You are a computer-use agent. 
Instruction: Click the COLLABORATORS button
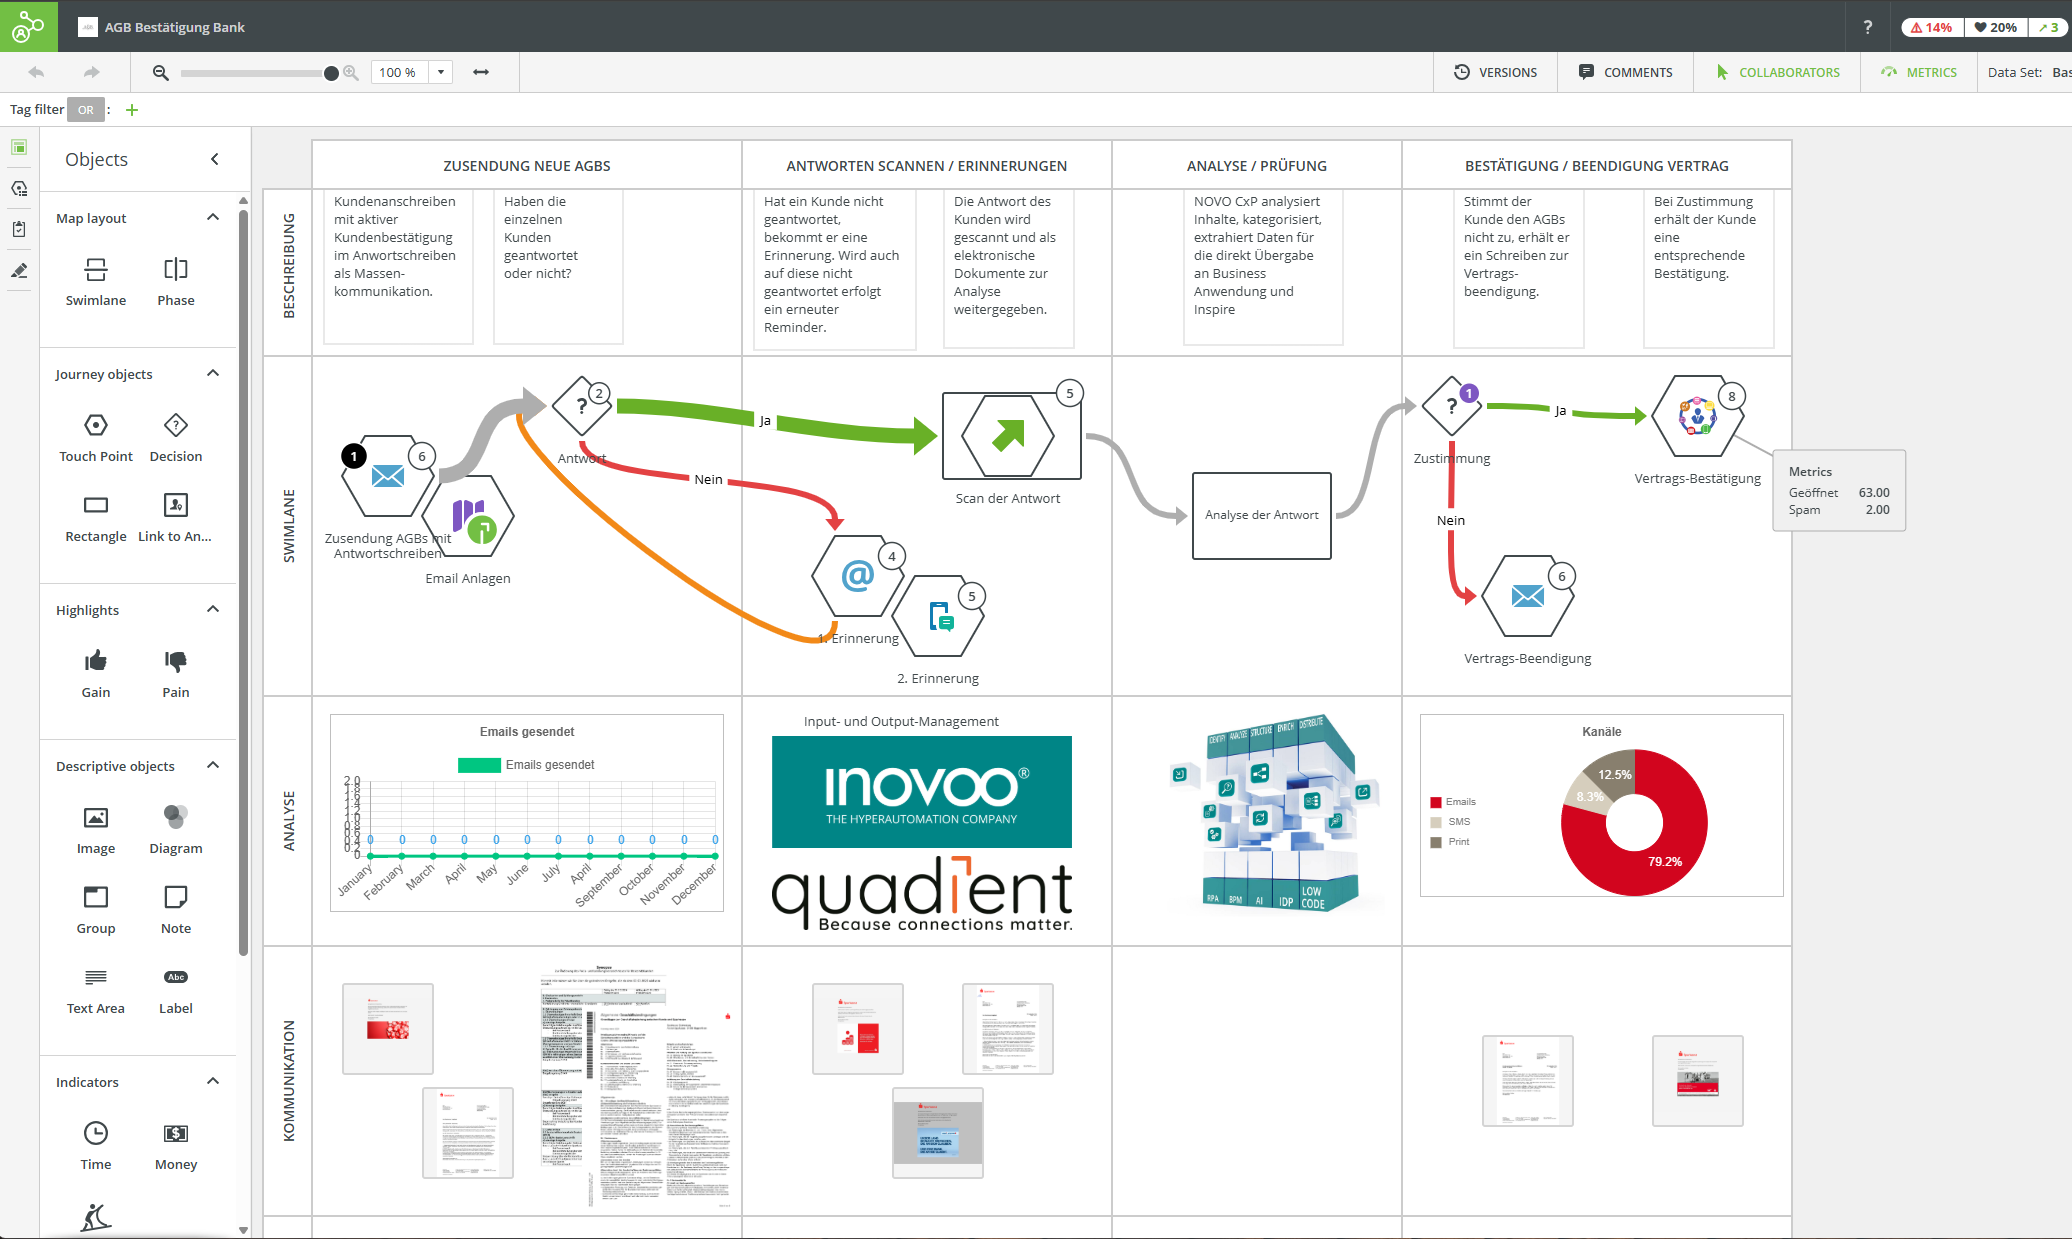1777,72
